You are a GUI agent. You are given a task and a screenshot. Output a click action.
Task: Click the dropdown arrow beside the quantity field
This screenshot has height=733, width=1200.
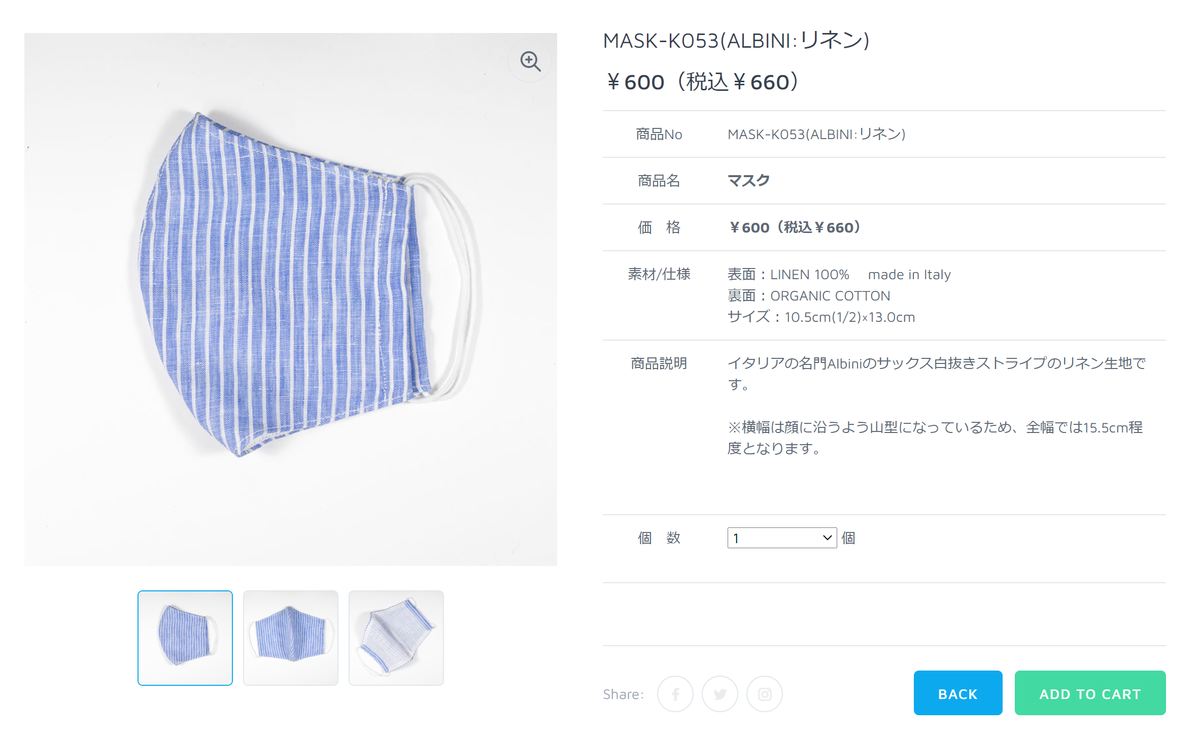click(827, 537)
